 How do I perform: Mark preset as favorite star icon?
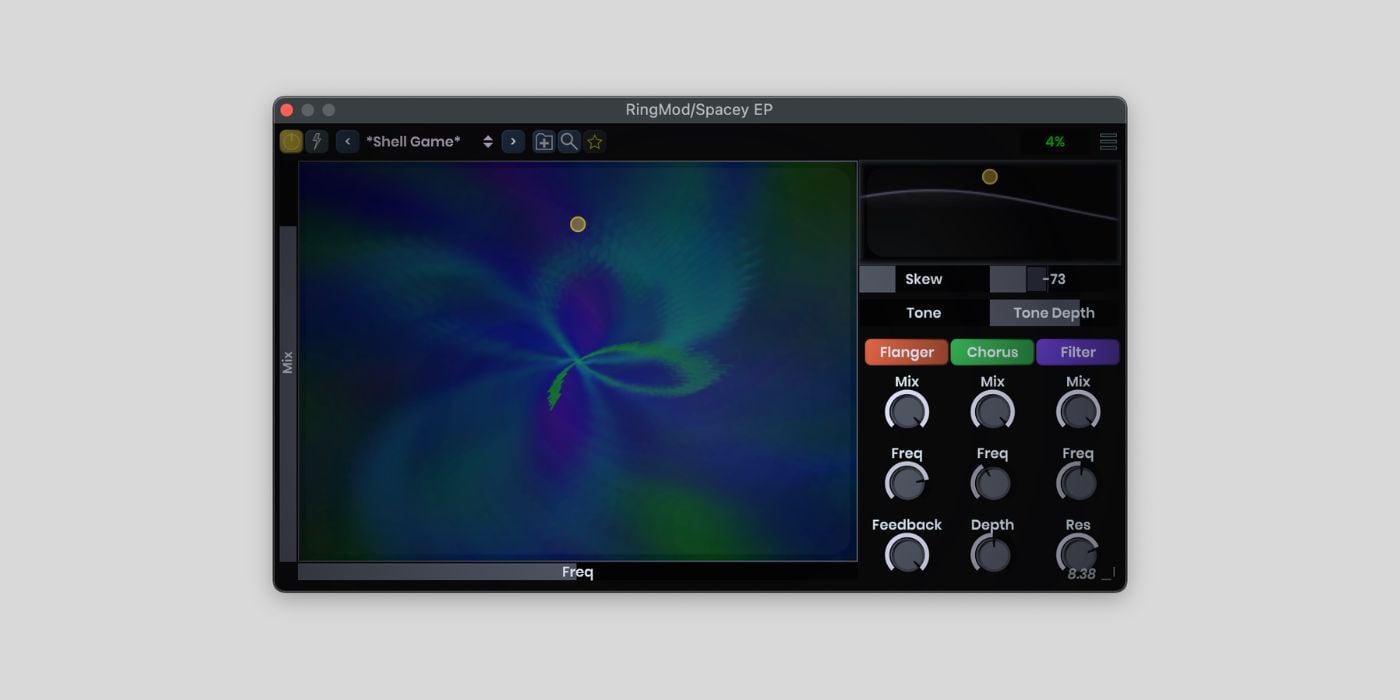tap(595, 141)
